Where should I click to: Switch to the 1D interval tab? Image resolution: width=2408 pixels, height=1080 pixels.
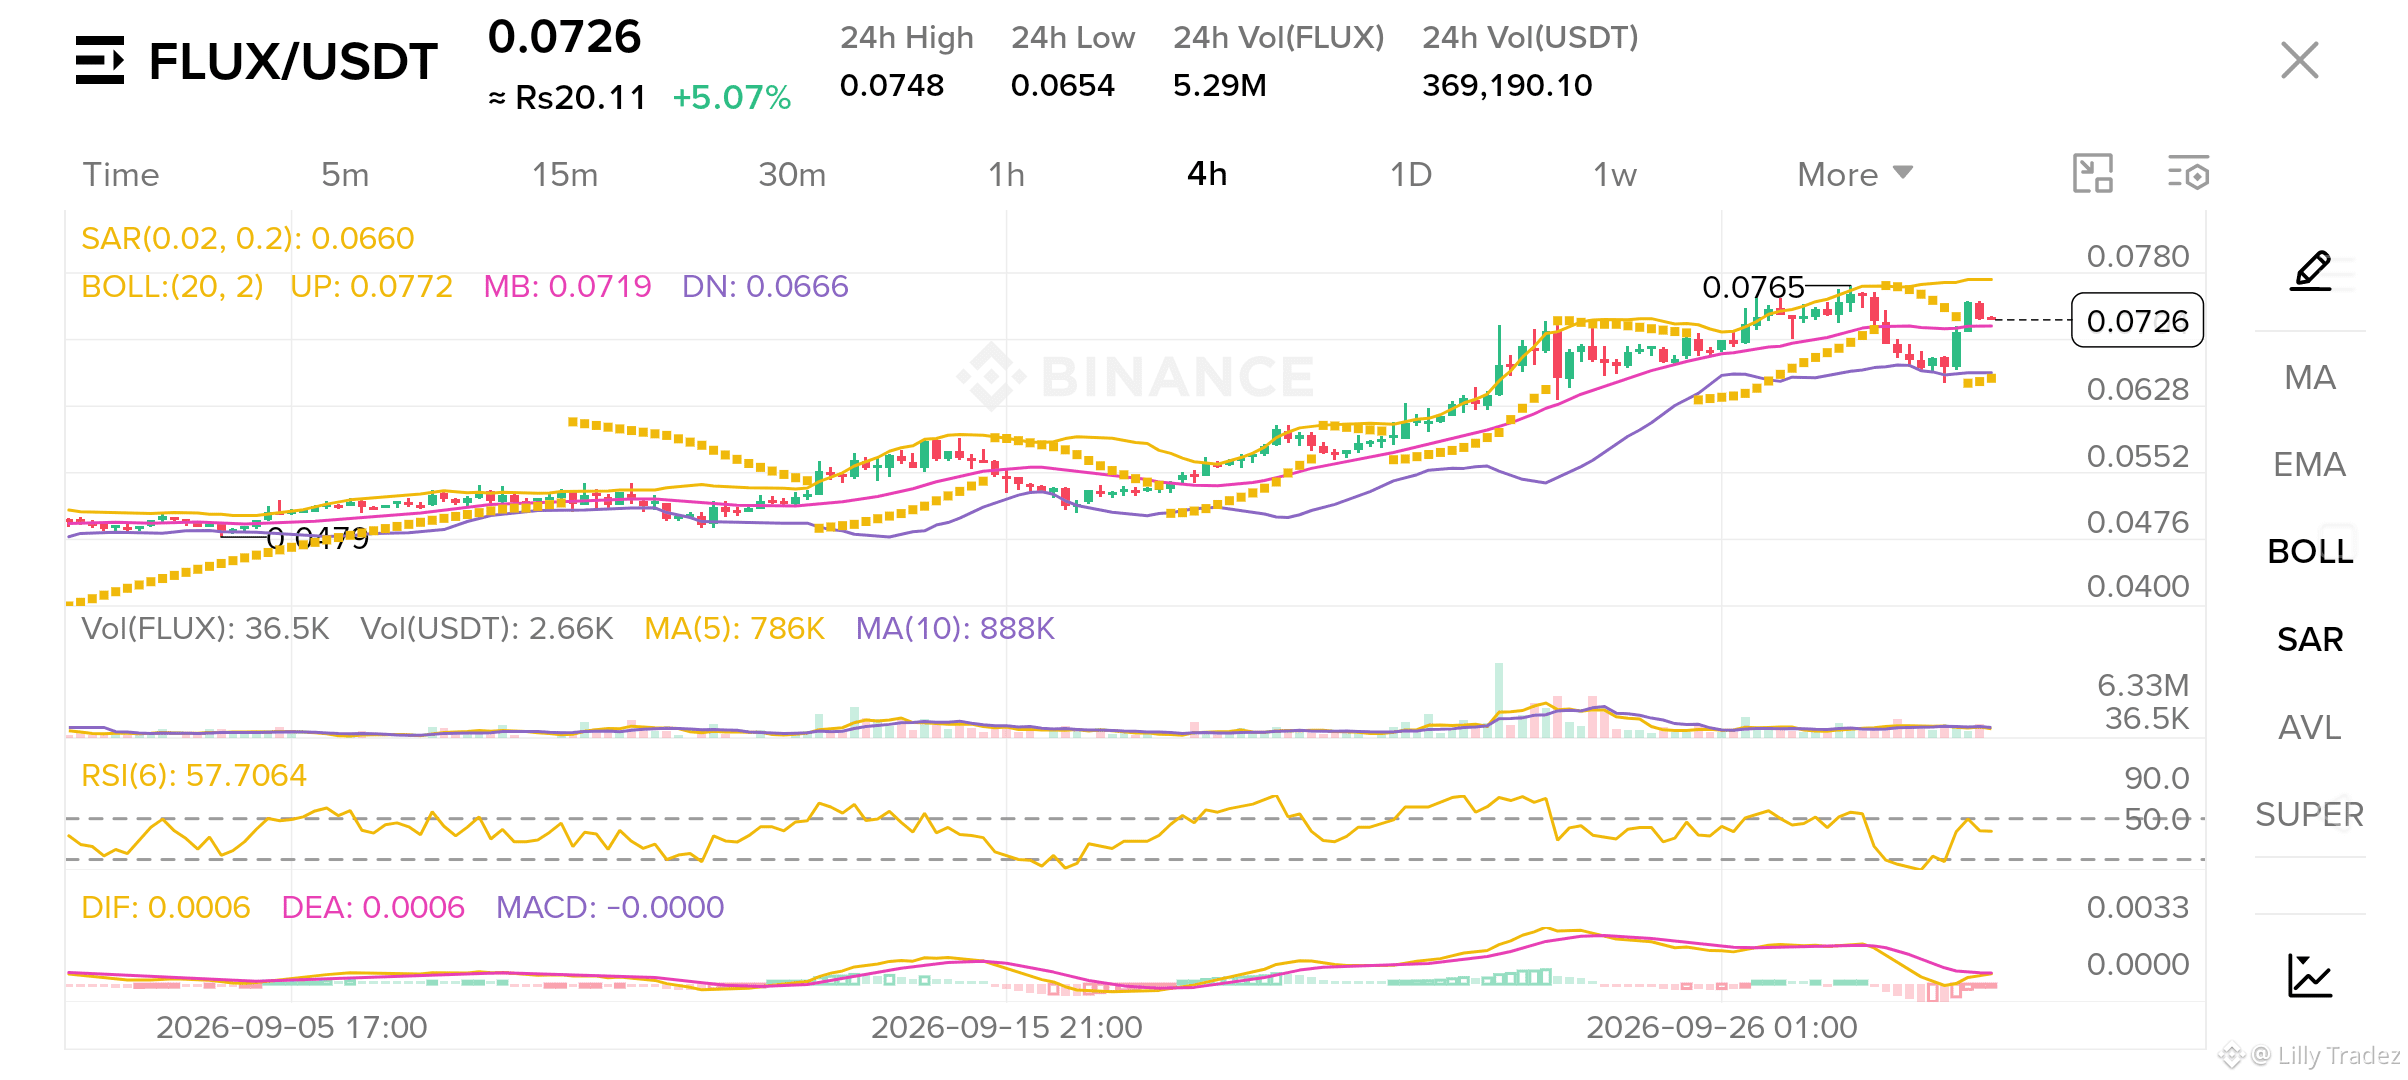pos(1411,174)
